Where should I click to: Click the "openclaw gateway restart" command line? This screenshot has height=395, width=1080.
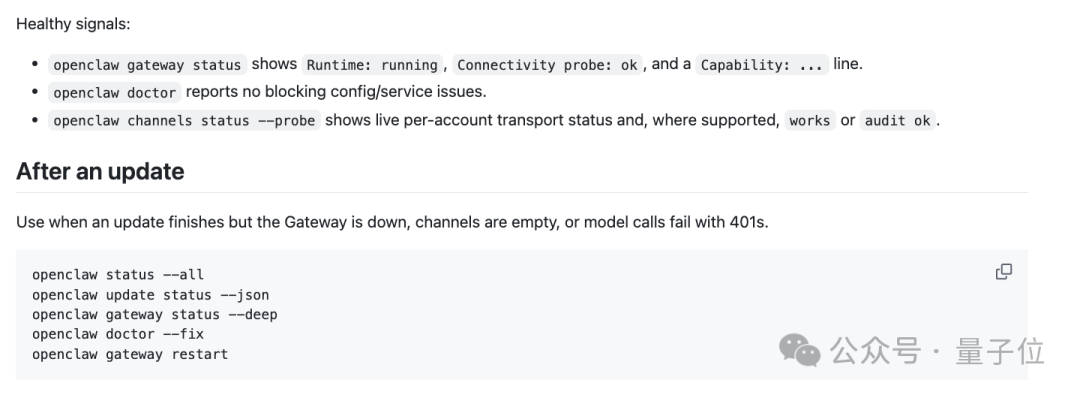(129, 354)
